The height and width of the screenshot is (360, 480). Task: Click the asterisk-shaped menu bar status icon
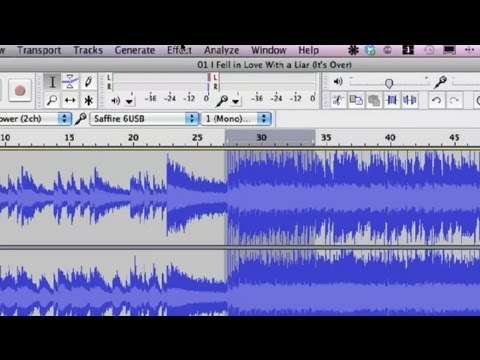(x=353, y=50)
